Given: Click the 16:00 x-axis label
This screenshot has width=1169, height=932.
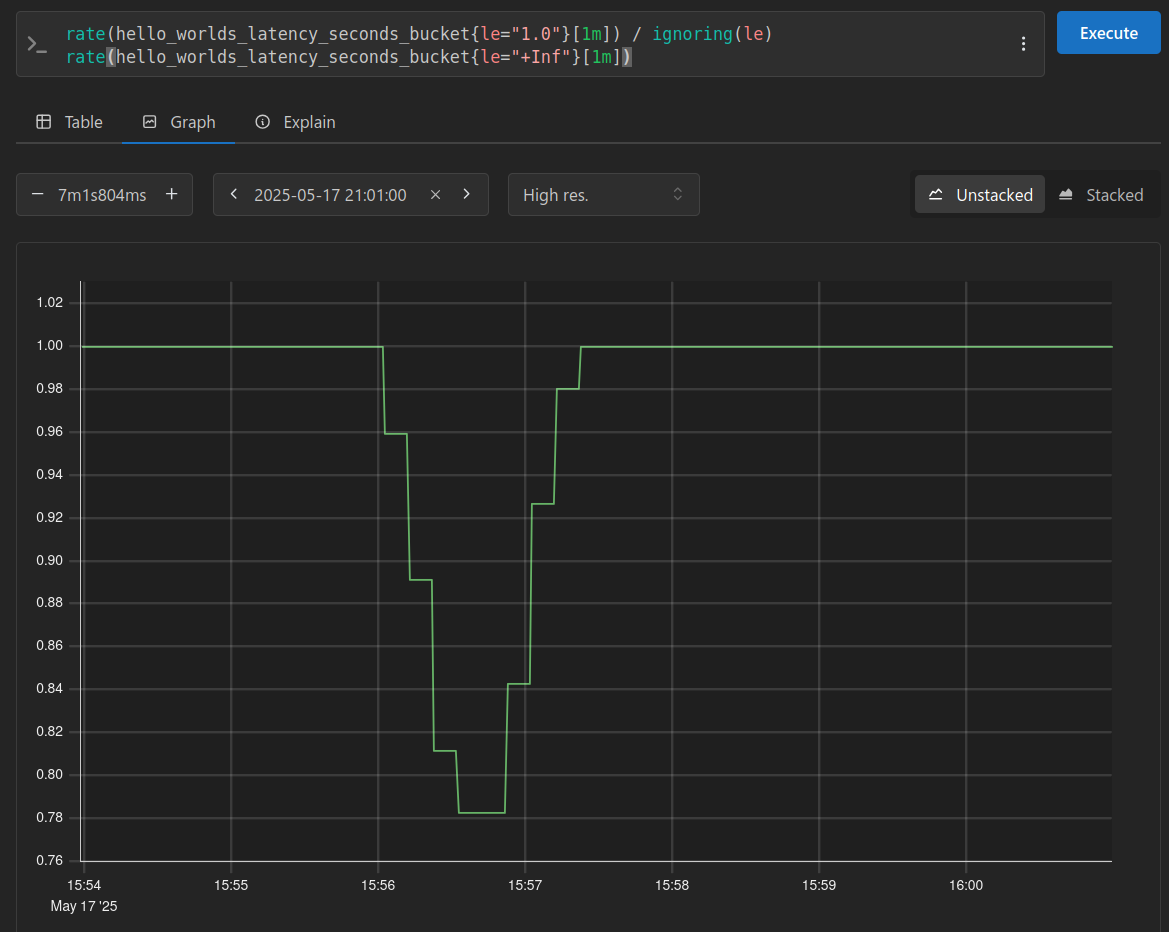Looking at the screenshot, I should pos(965,885).
